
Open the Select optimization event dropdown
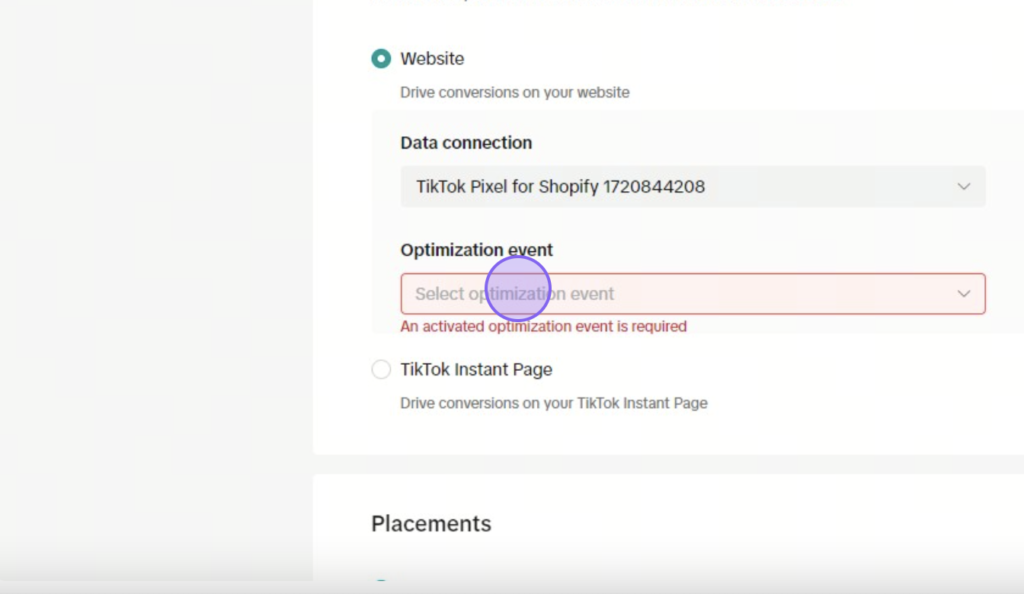pos(693,294)
